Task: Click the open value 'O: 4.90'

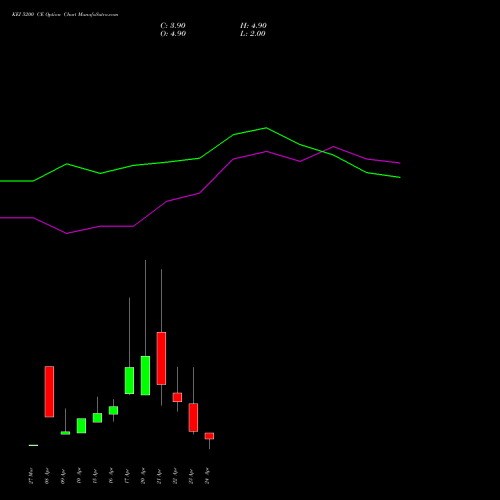Action: point(173,34)
